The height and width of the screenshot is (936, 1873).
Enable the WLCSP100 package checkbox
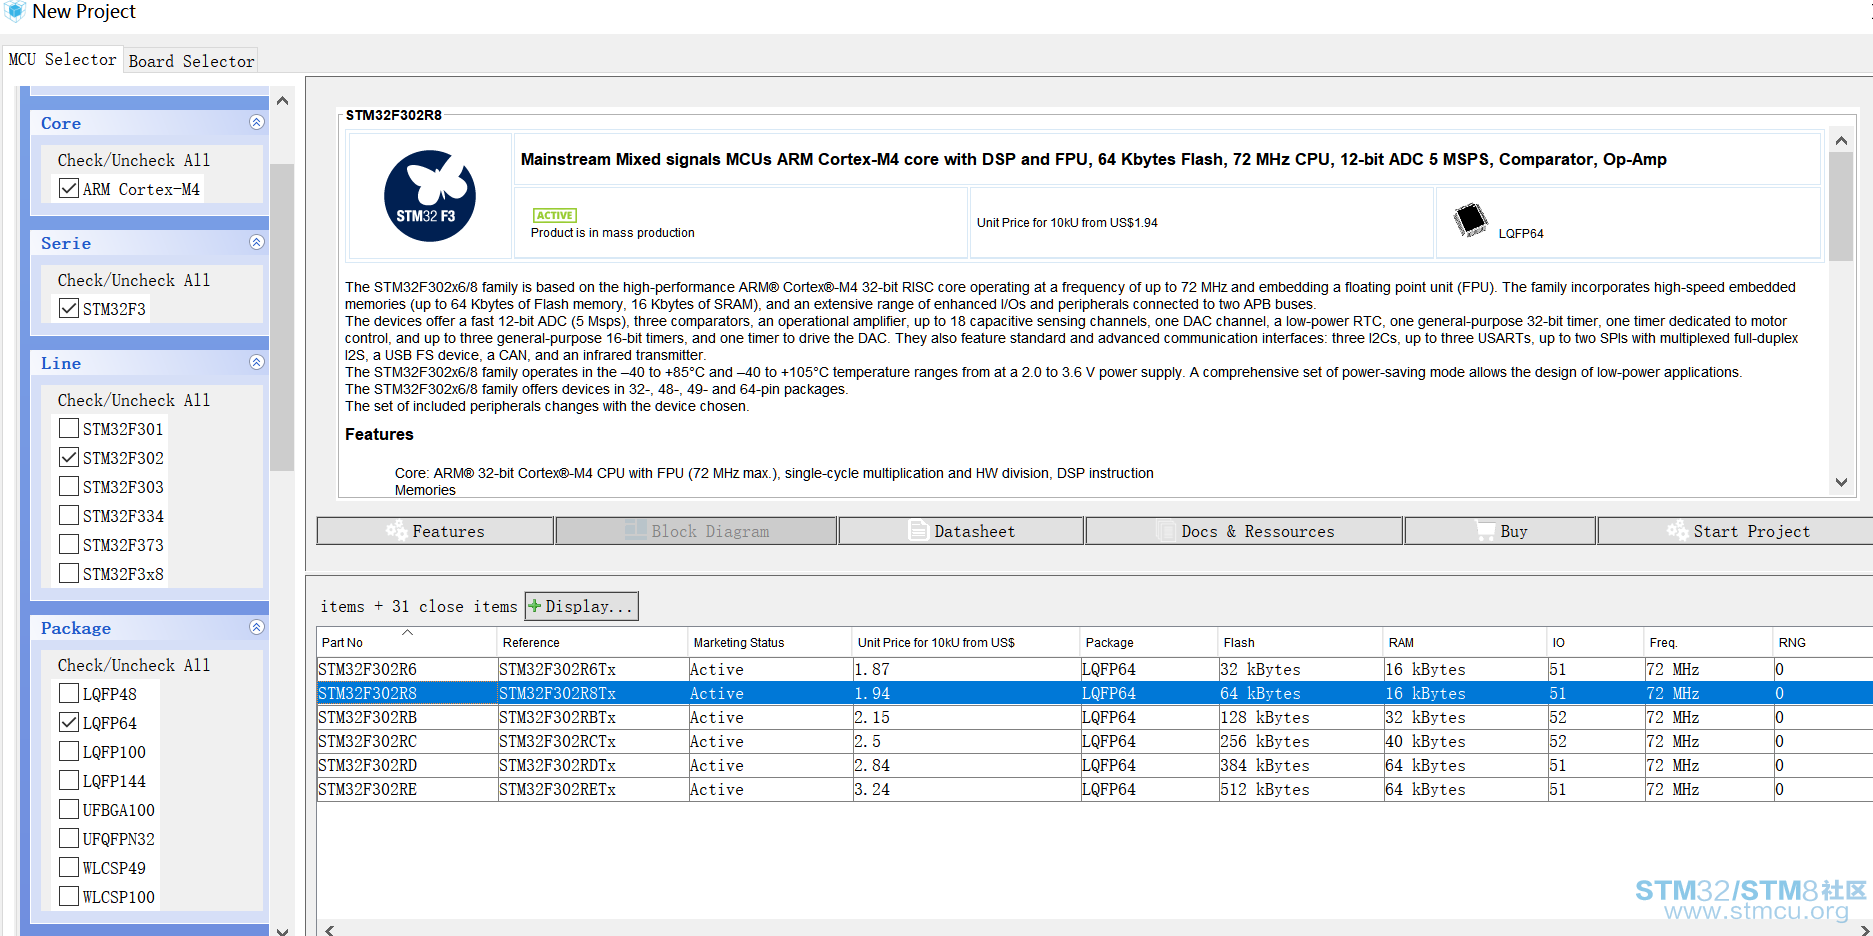click(69, 896)
